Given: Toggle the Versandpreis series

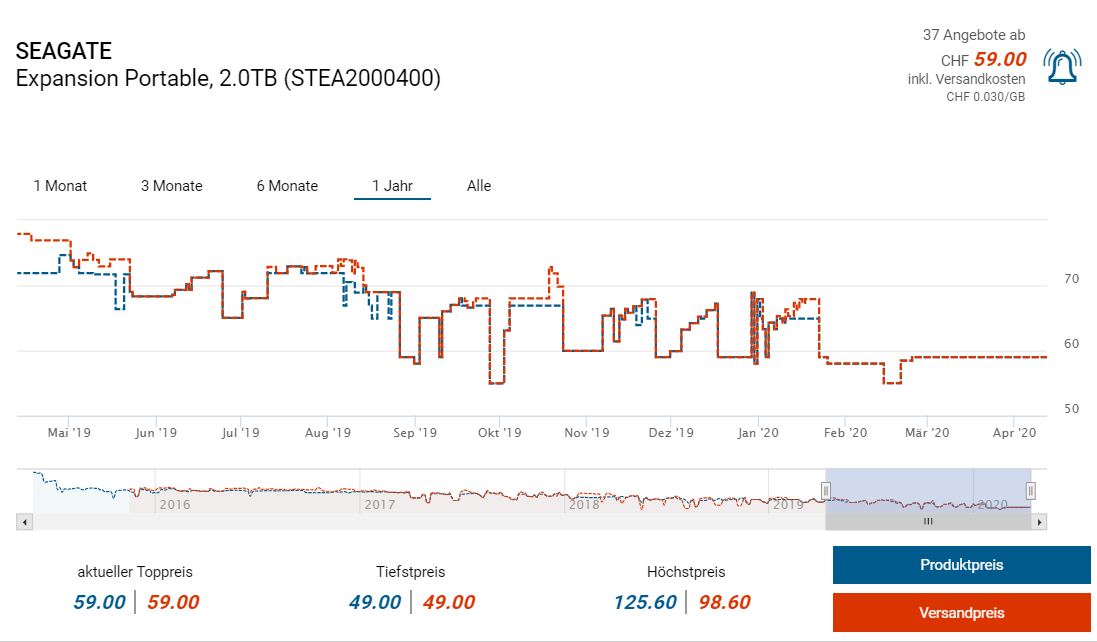Looking at the screenshot, I should pos(961,612).
